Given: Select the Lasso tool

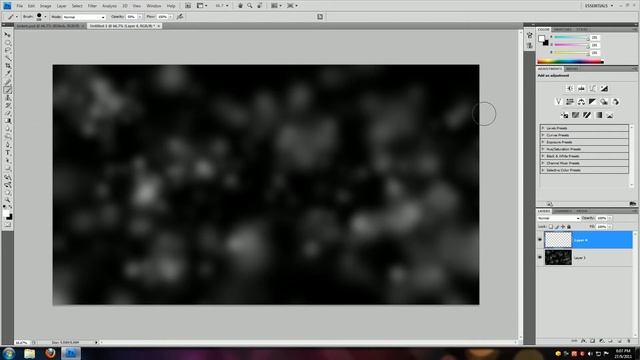Looking at the screenshot, I should tap(8, 50).
